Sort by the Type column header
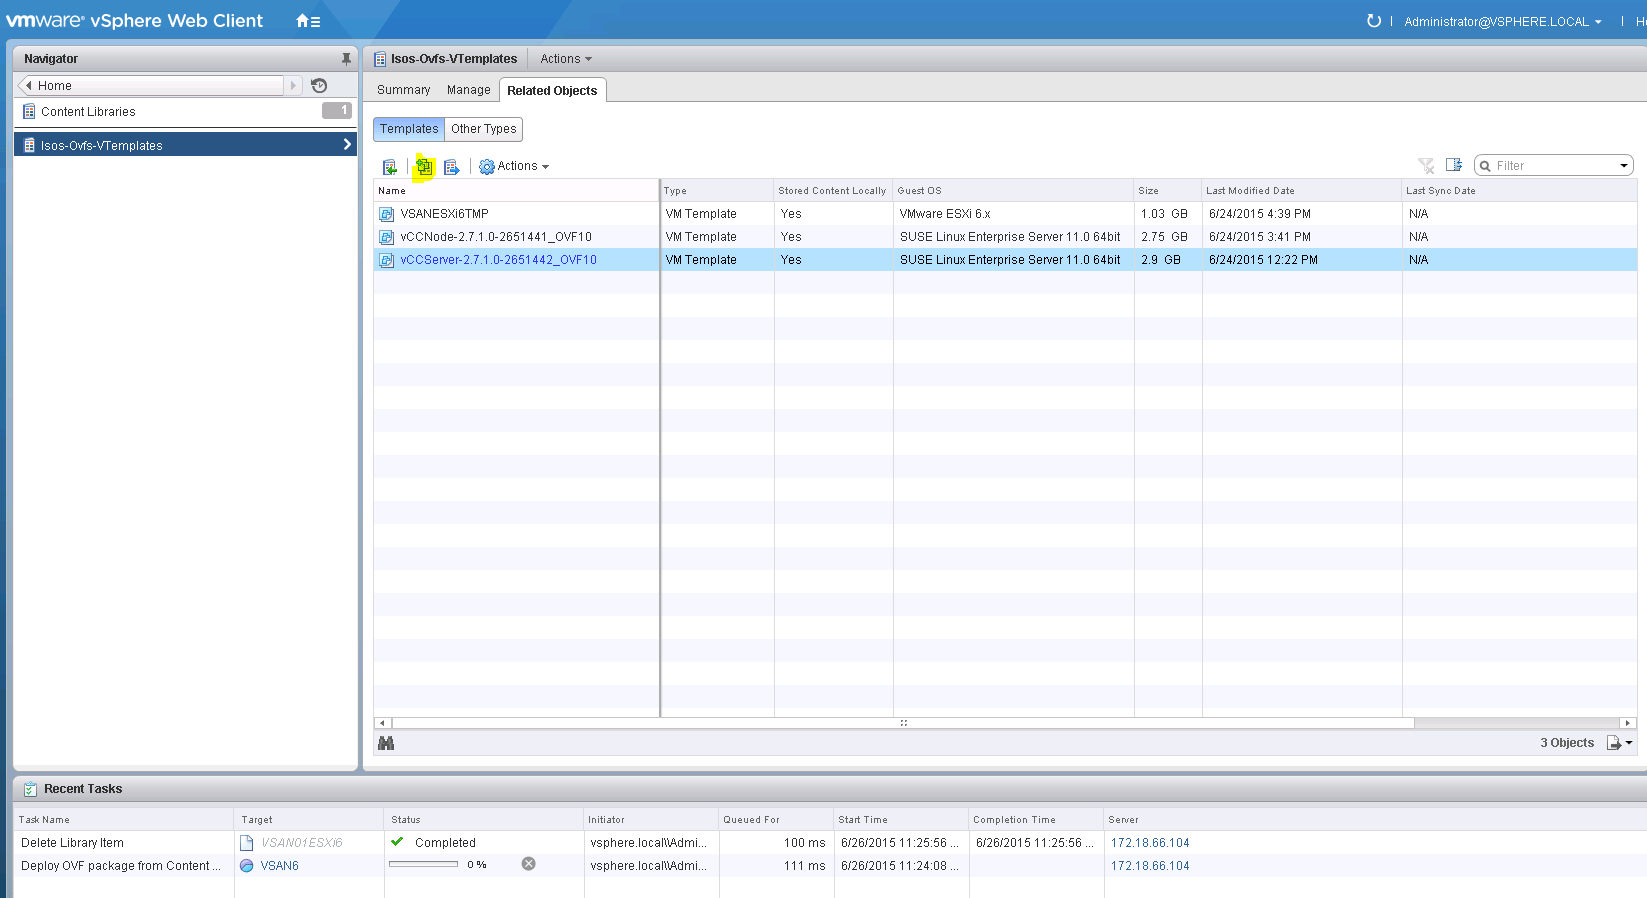1647x898 pixels. pos(717,191)
